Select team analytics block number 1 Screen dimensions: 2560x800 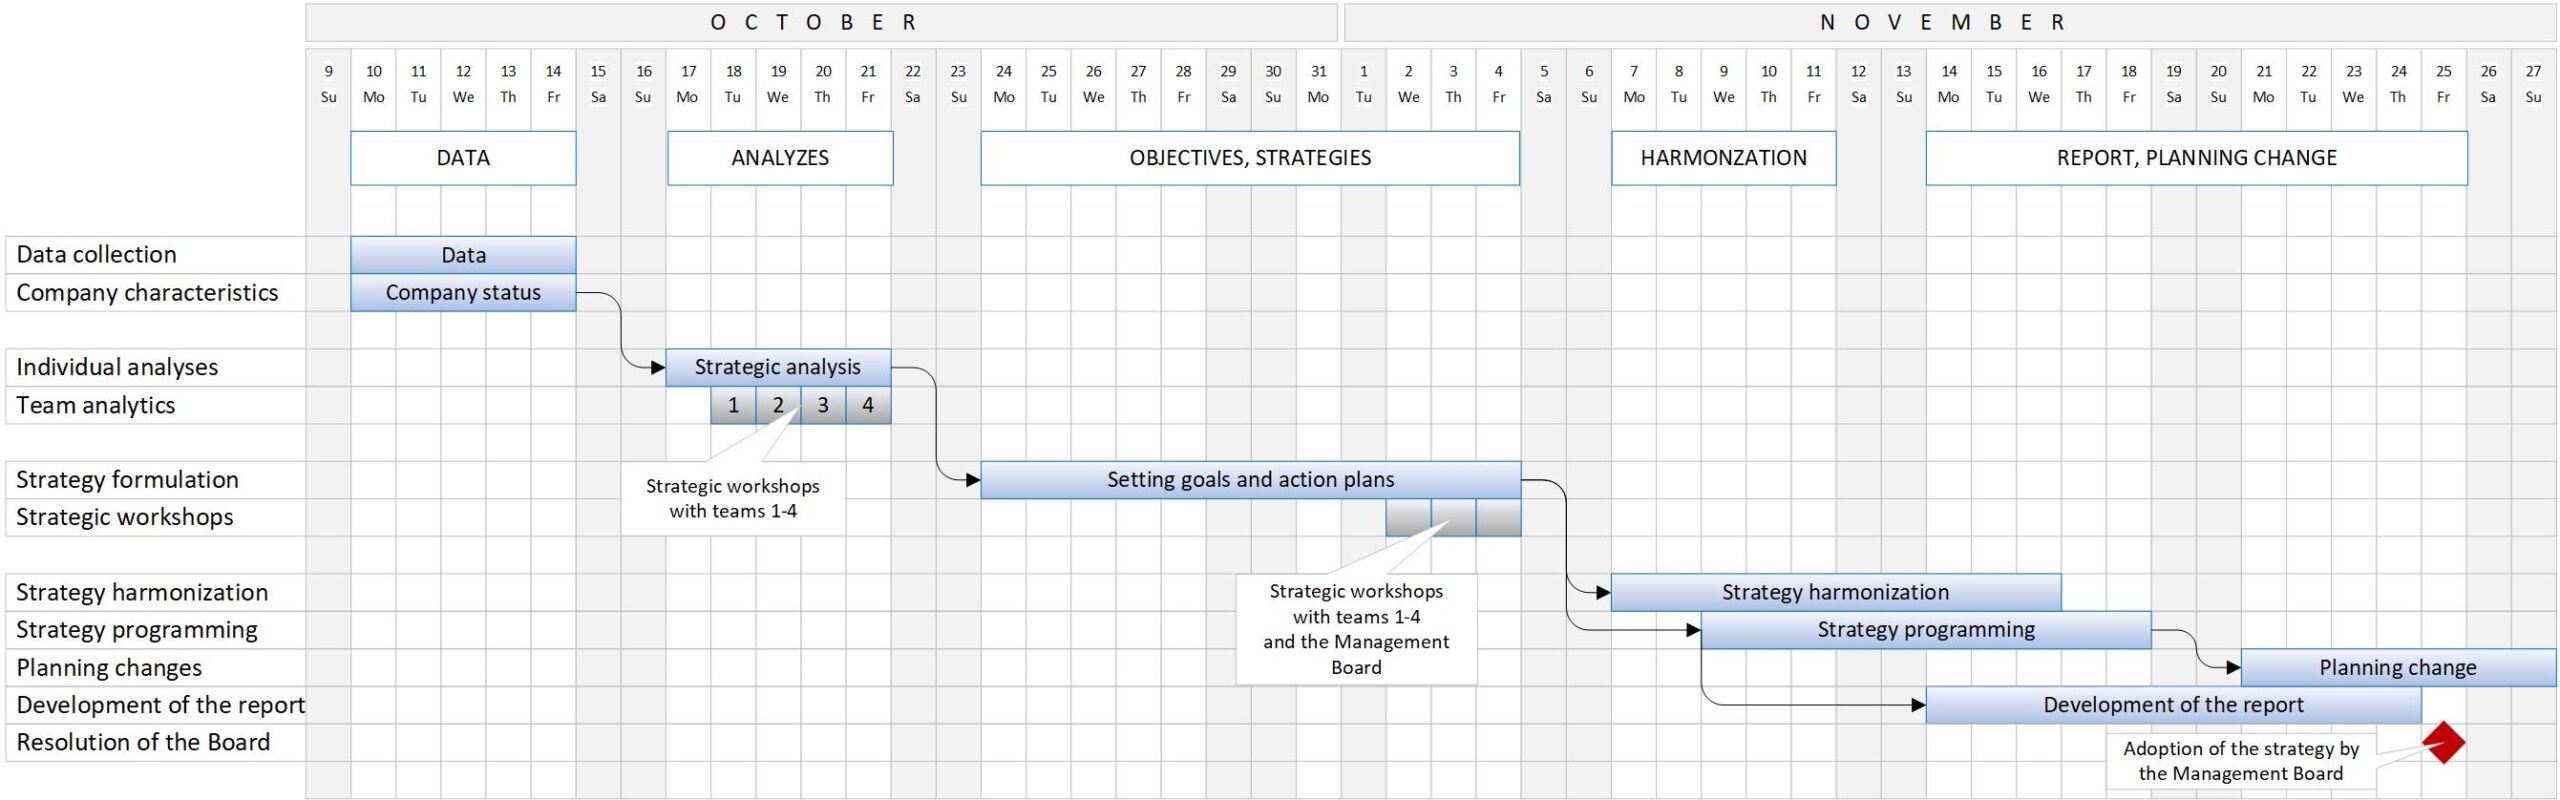[733, 405]
